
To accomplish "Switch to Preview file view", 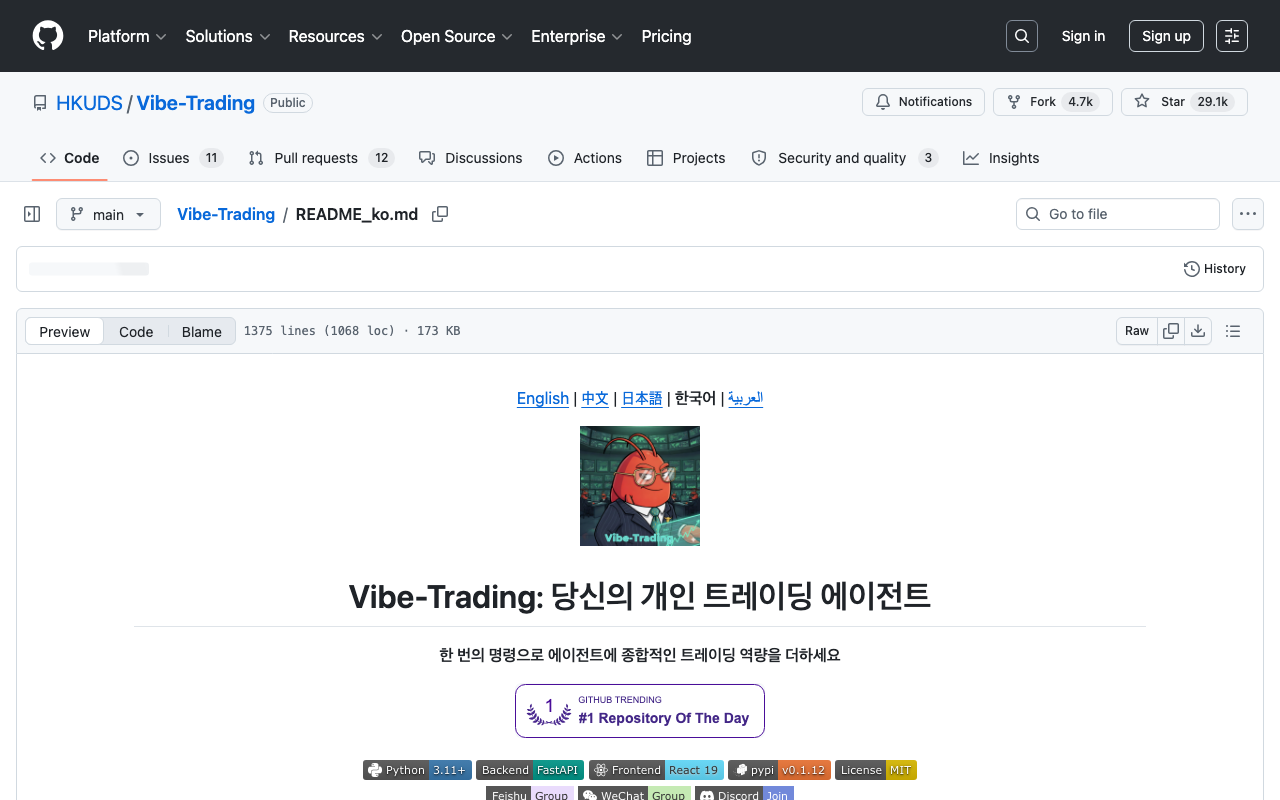I will coord(65,332).
